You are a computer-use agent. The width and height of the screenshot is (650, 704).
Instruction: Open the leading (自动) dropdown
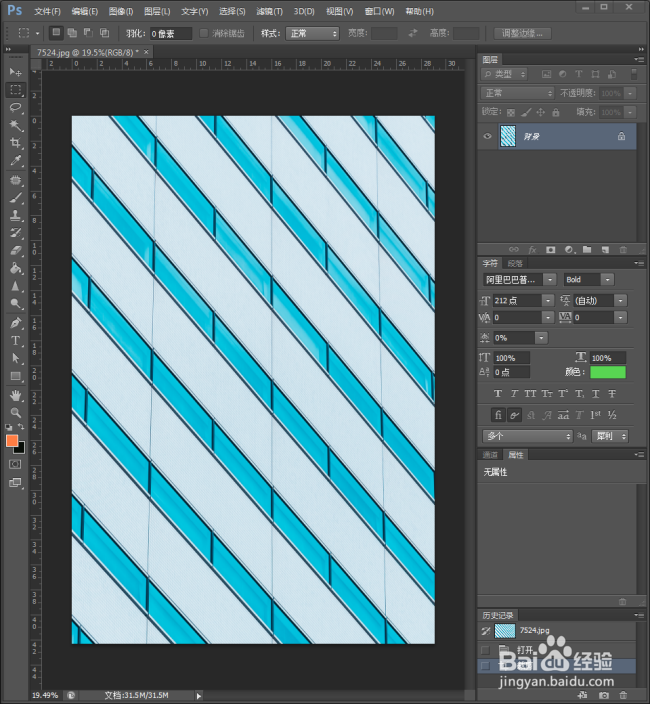(621, 300)
